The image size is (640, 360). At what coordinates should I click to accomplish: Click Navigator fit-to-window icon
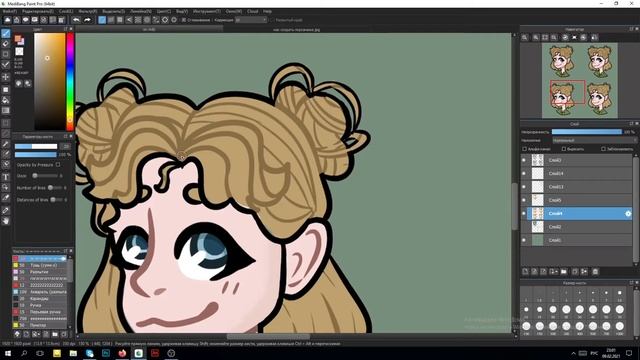[x=545, y=37]
